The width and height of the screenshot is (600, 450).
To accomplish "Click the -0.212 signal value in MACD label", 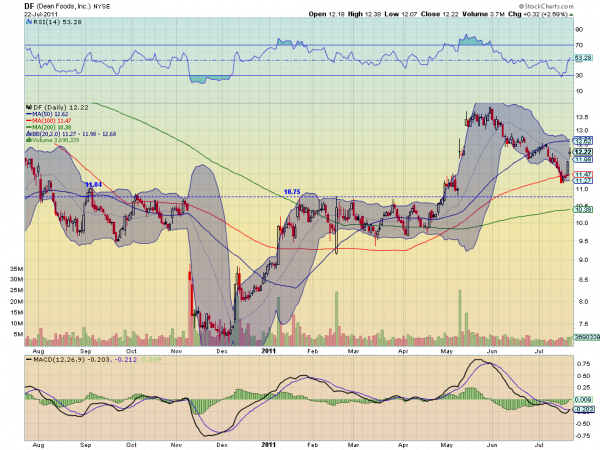I will pos(126,360).
